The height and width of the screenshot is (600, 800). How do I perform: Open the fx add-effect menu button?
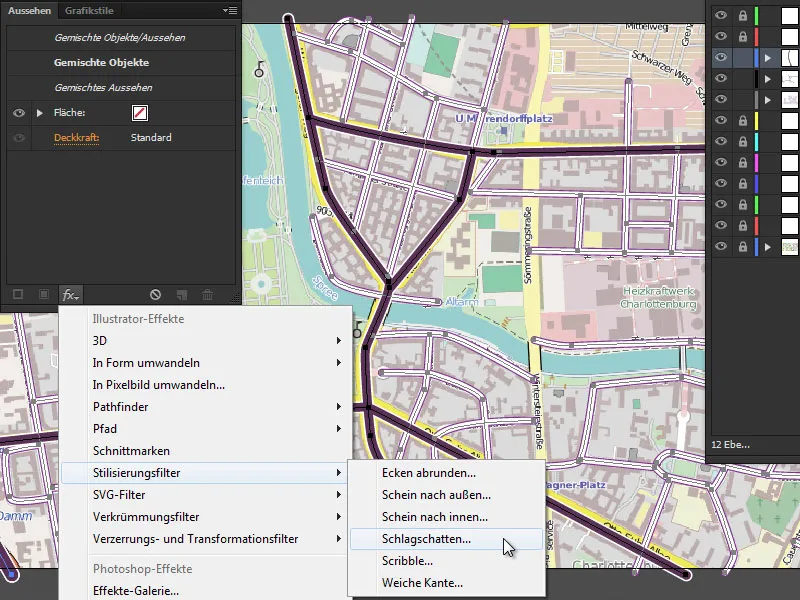point(70,295)
